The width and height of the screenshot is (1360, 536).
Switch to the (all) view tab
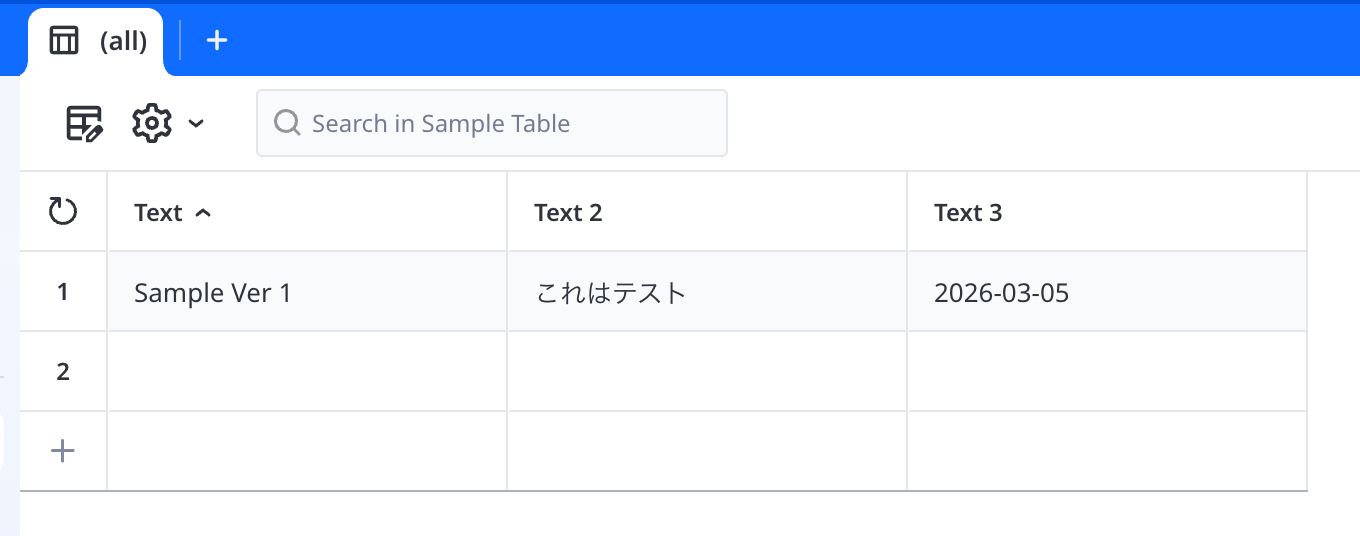click(122, 41)
